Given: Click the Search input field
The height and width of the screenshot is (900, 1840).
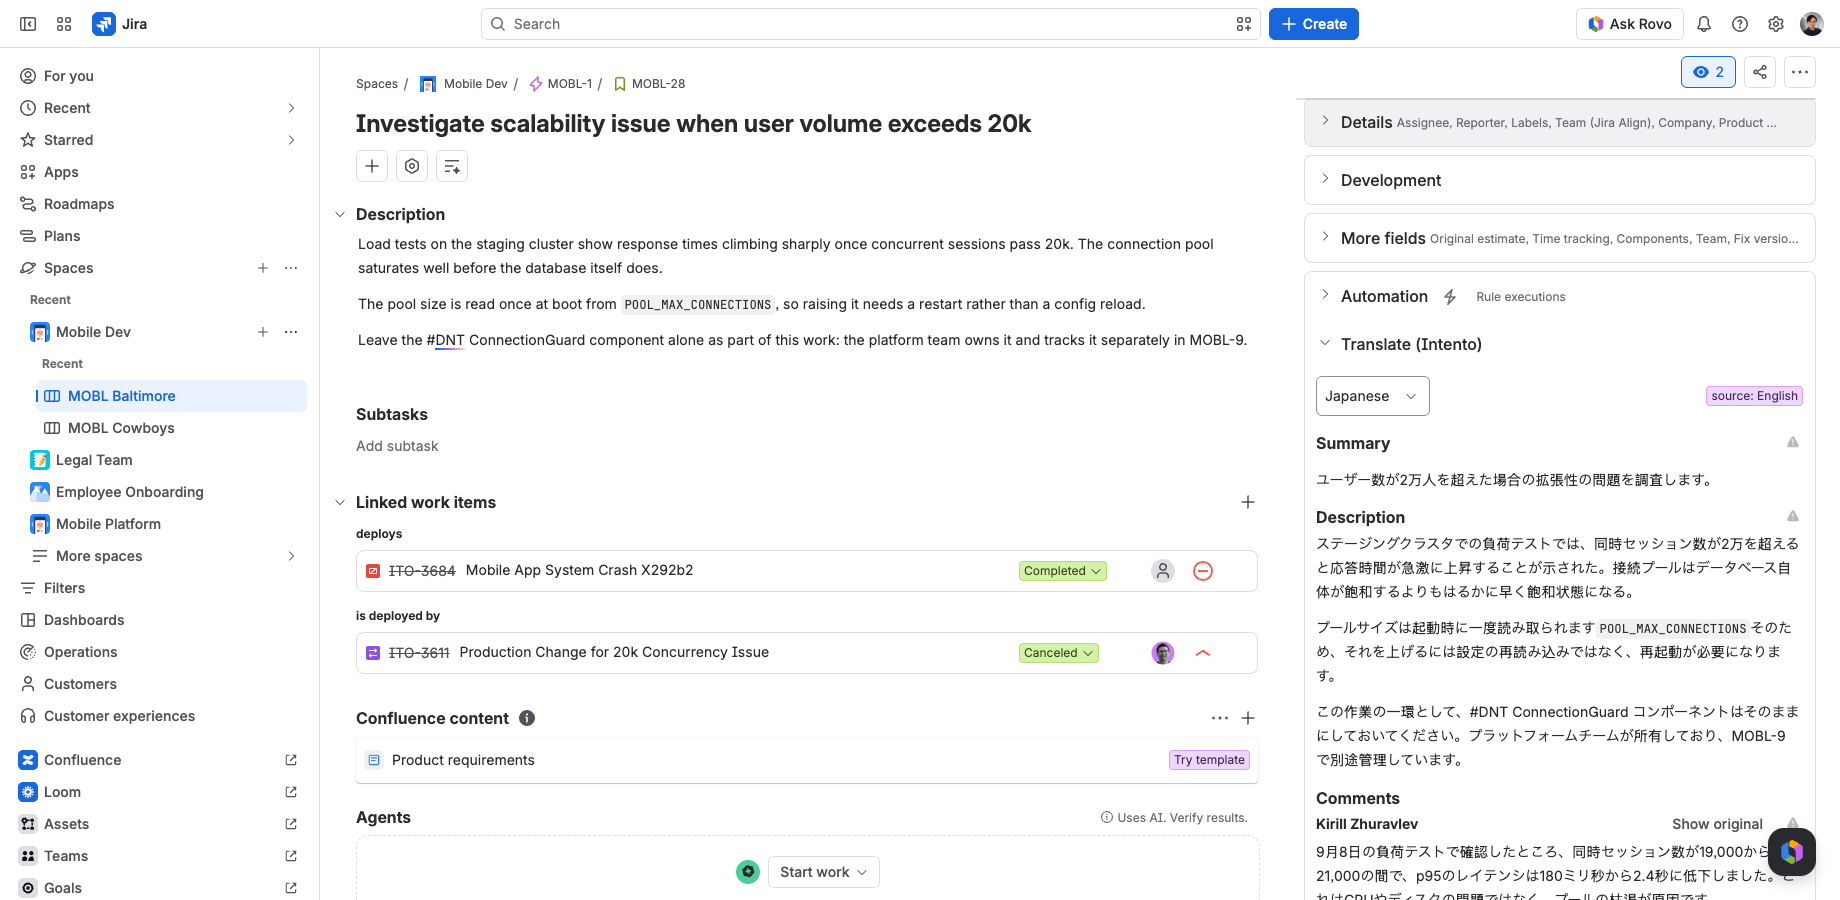Looking at the screenshot, I should click(x=870, y=24).
